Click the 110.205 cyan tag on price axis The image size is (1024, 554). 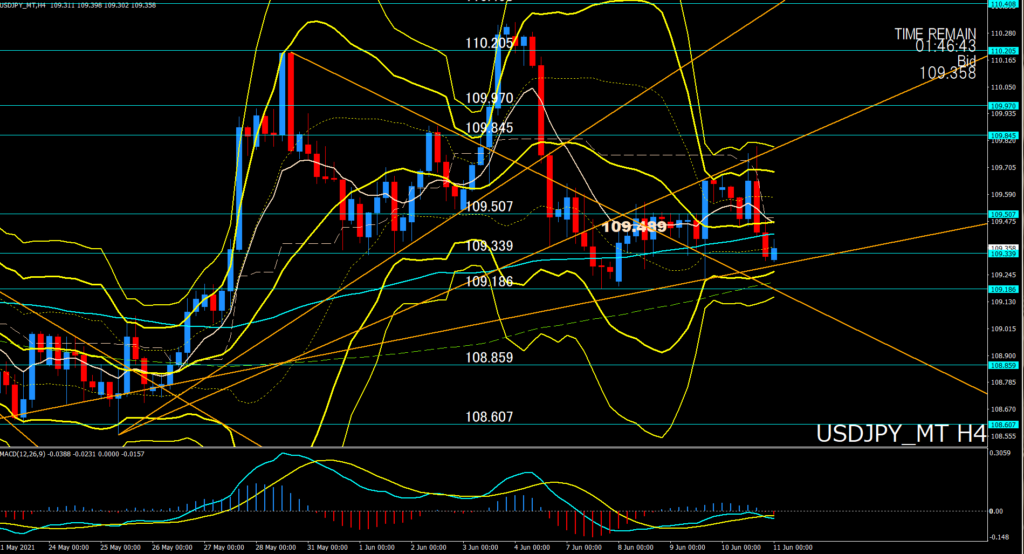pyautogui.click(x=1003, y=50)
